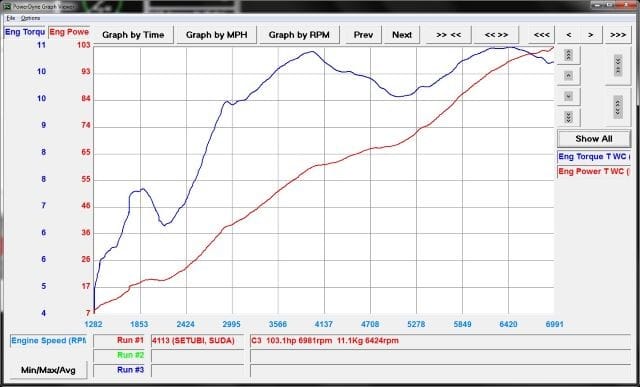Click the triple up-chevron fast scroll button
This screenshot has height=387, width=640.
pyautogui.click(x=568, y=54)
